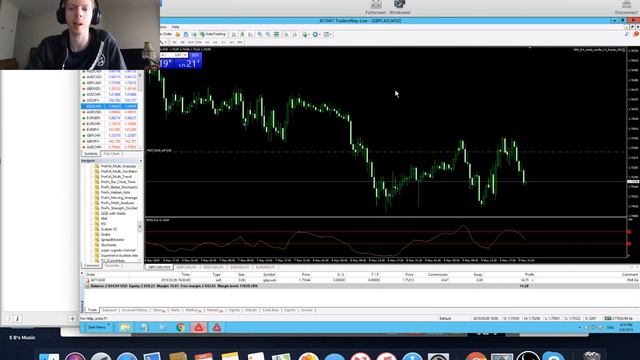Zoom out of the chart

268,35
